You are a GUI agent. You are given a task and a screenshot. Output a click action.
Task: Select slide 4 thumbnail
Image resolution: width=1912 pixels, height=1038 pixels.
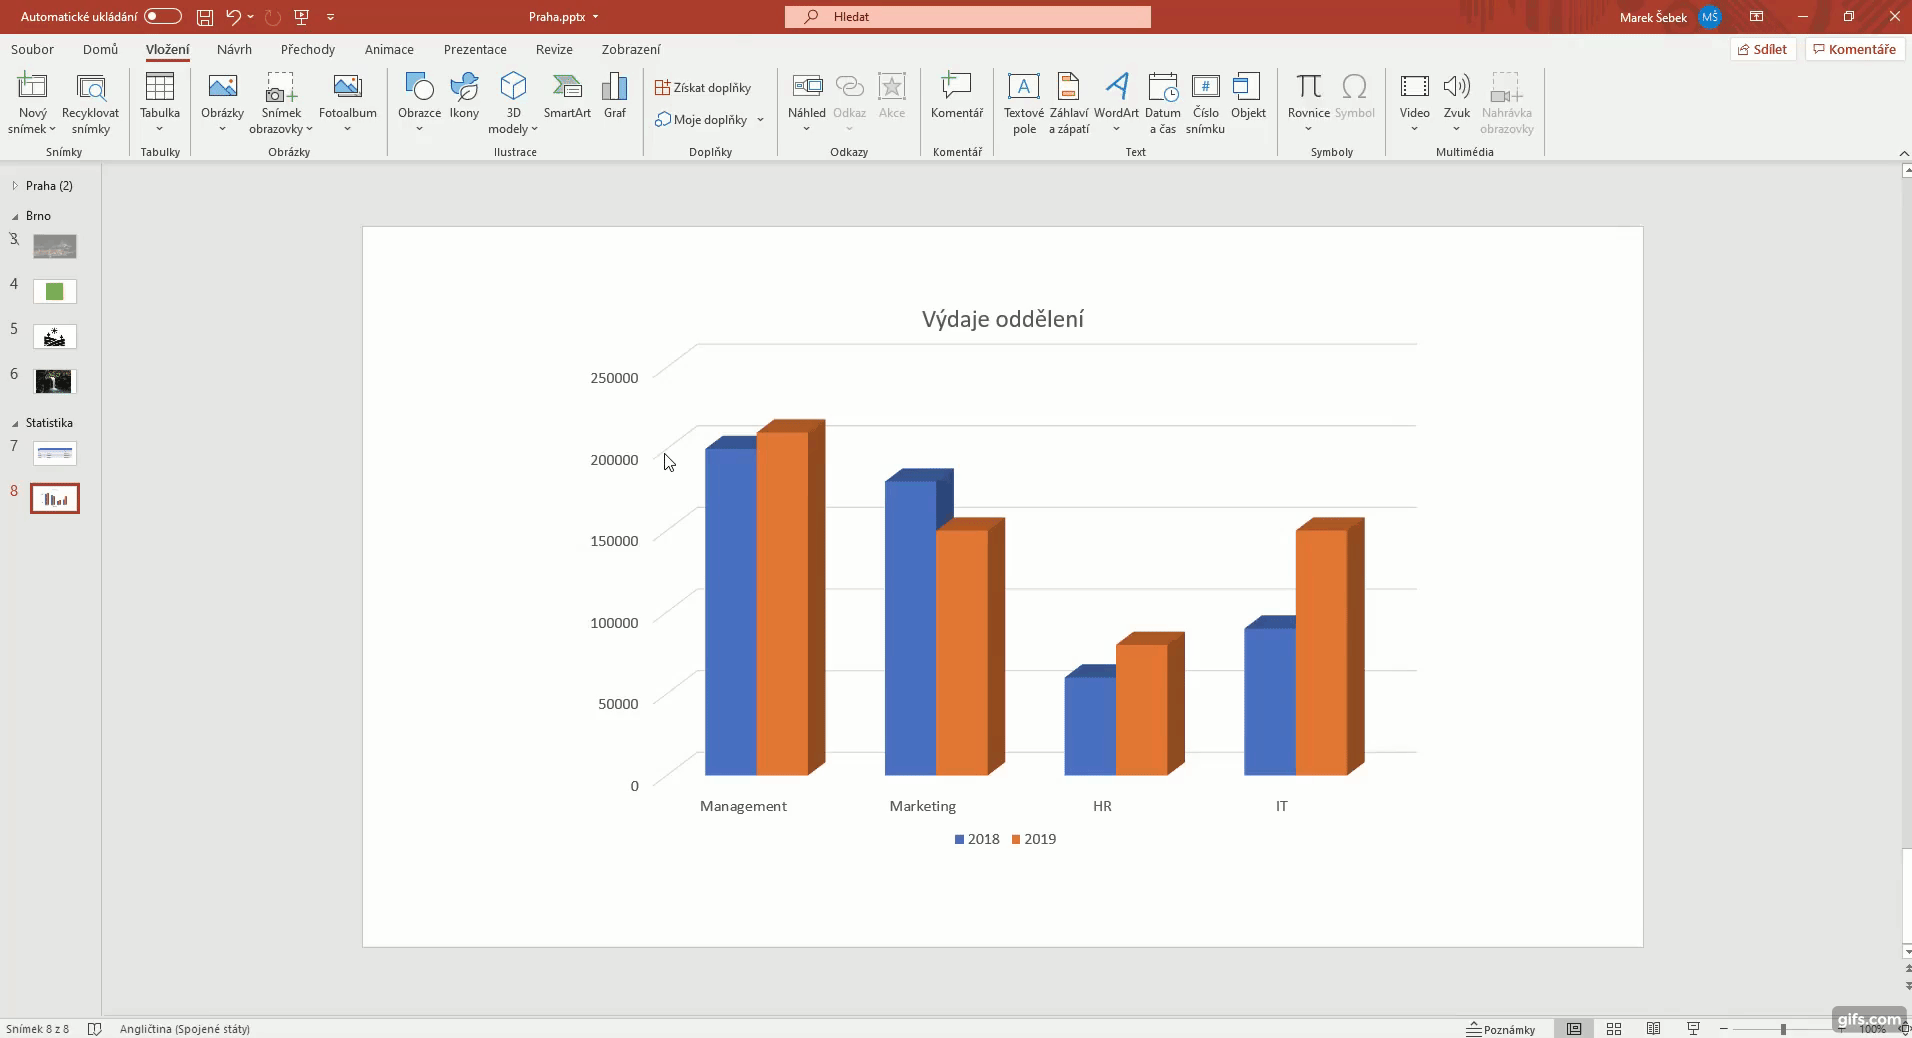tap(55, 291)
